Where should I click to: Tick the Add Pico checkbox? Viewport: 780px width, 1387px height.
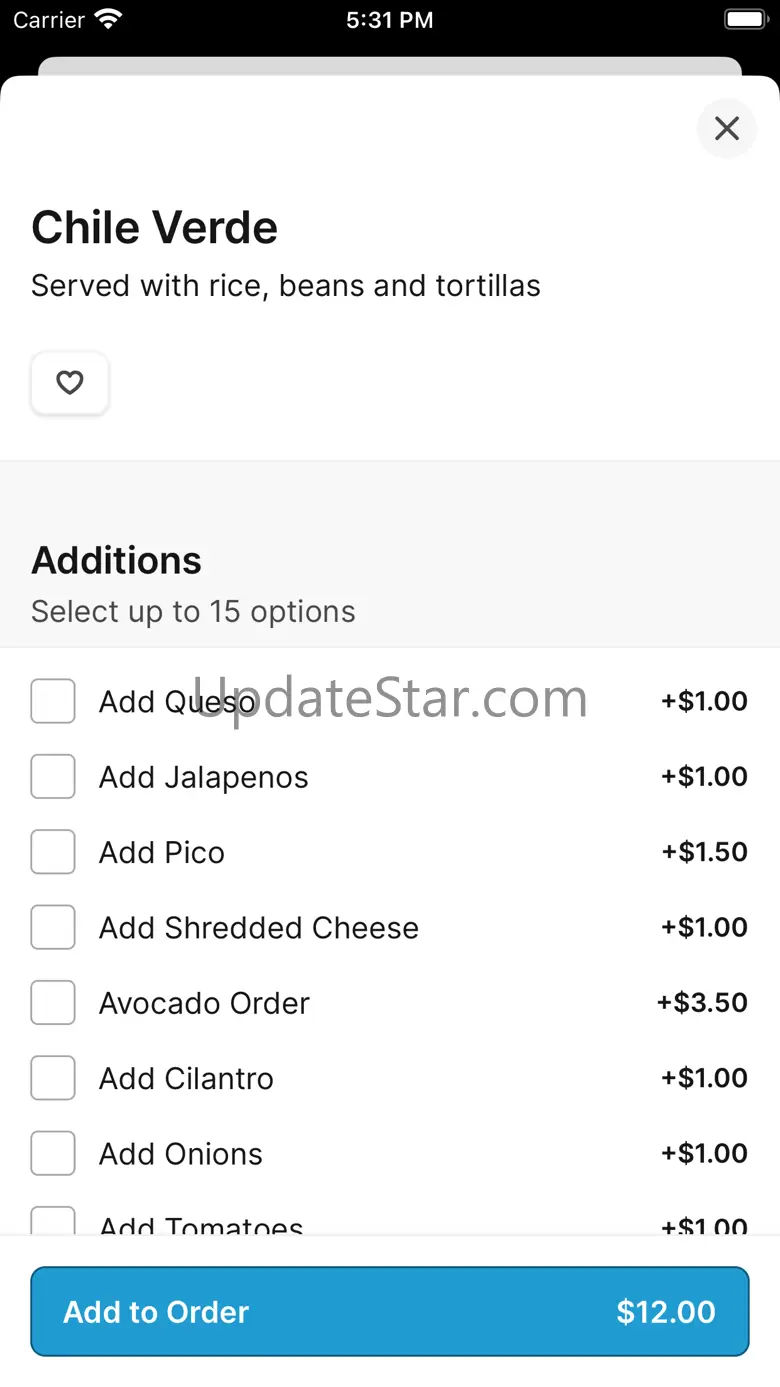coord(53,852)
